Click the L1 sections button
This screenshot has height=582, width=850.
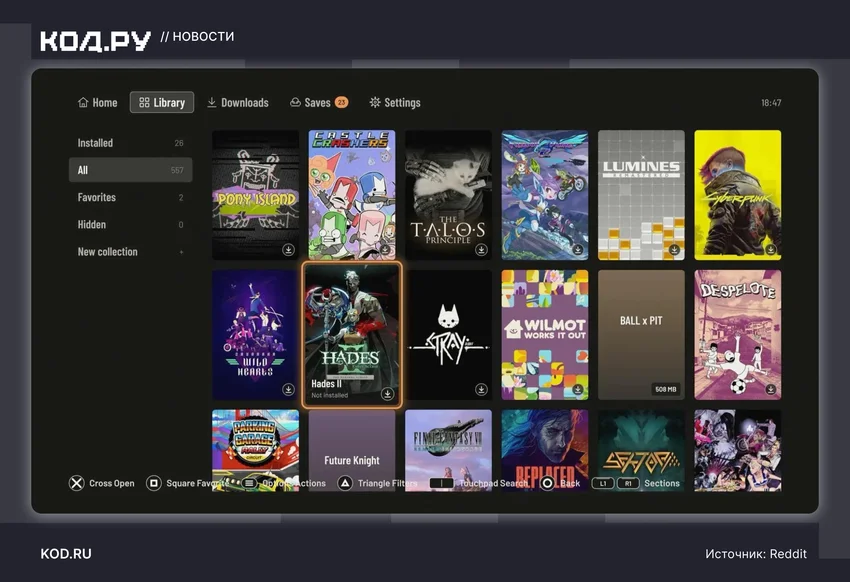tap(603, 483)
